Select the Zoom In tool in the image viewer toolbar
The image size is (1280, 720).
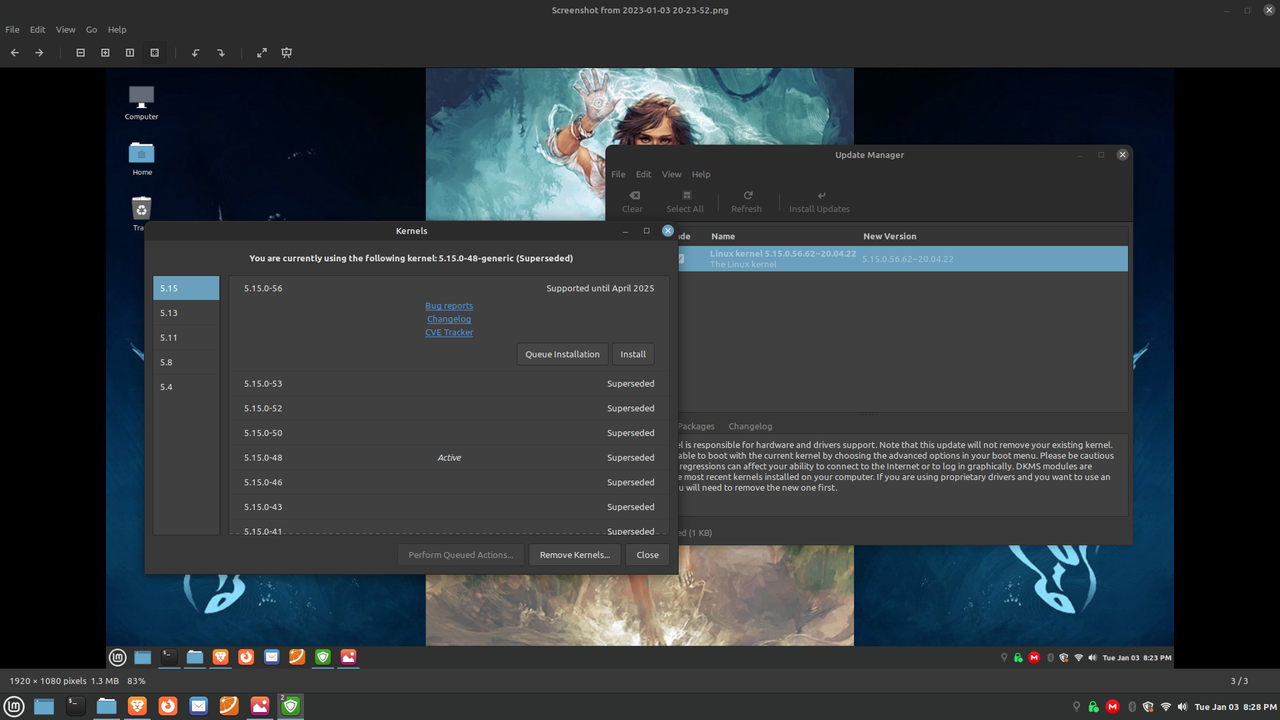pos(104,52)
